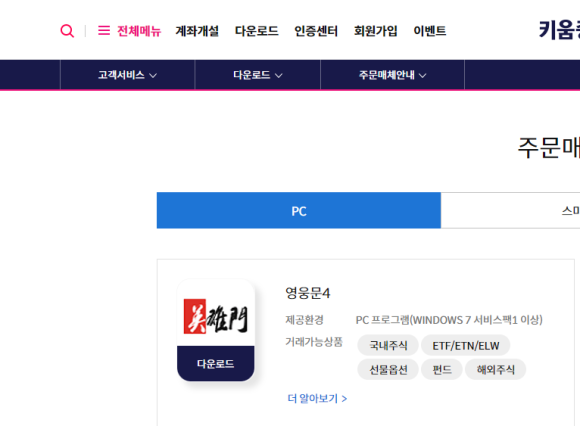
Task: Expand the 주문매체안내 dropdown
Action: click(x=392, y=75)
